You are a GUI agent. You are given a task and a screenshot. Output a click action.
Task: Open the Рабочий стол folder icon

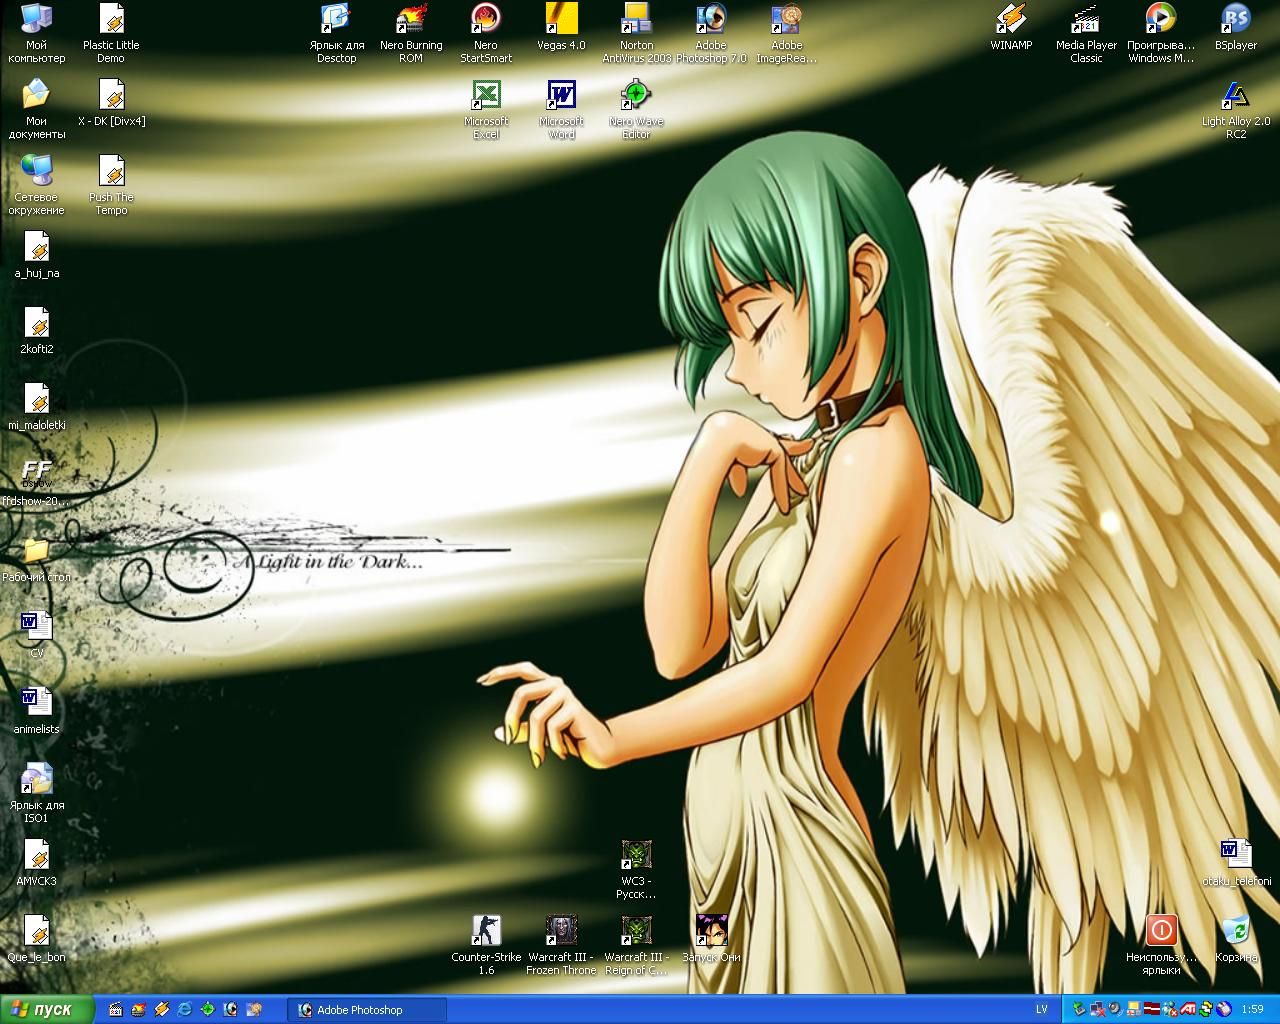[36, 559]
